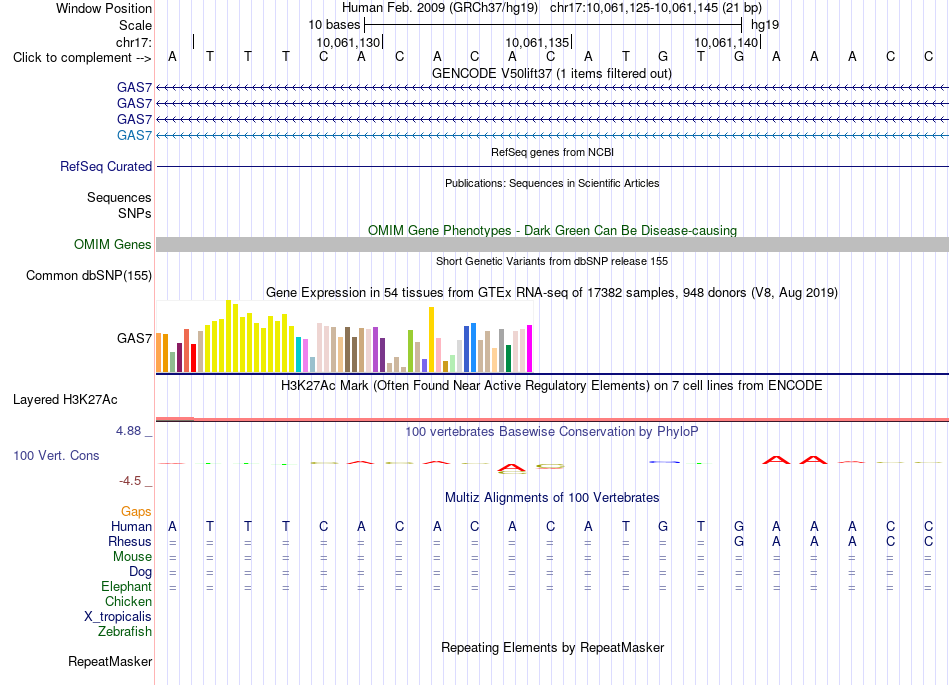This screenshot has width=950, height=685.
Task: Open the H3K27Ac Mark ENCODE track title
Action: pos(552,386)
